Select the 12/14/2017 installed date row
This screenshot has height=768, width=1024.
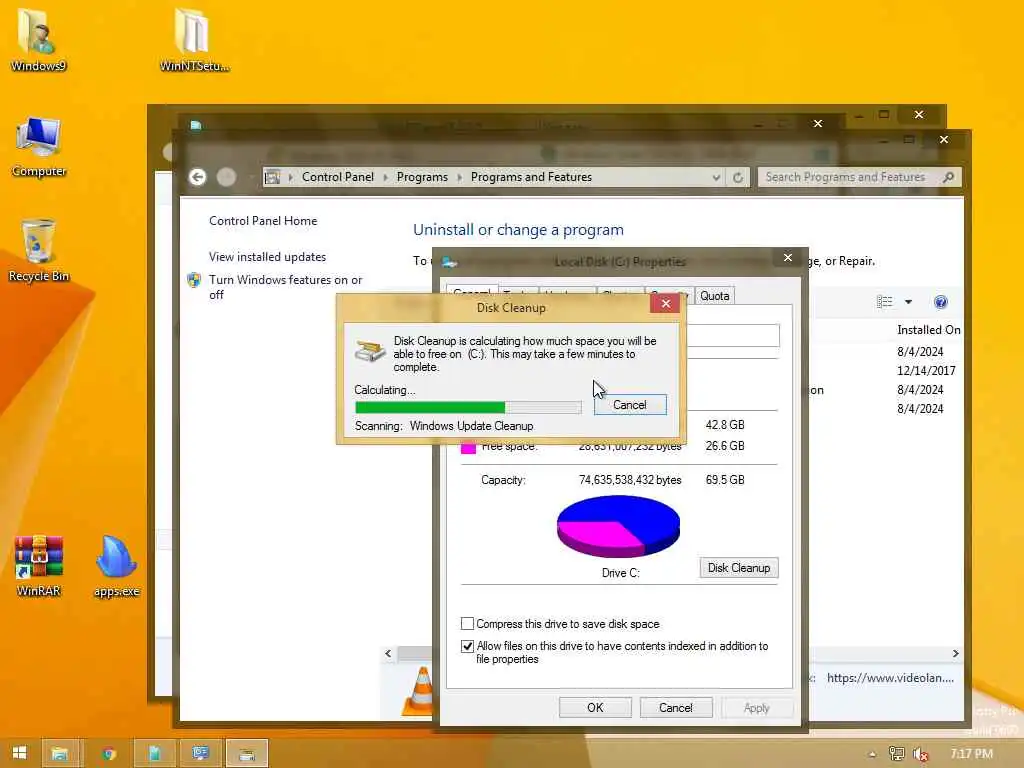coord(925,370)
